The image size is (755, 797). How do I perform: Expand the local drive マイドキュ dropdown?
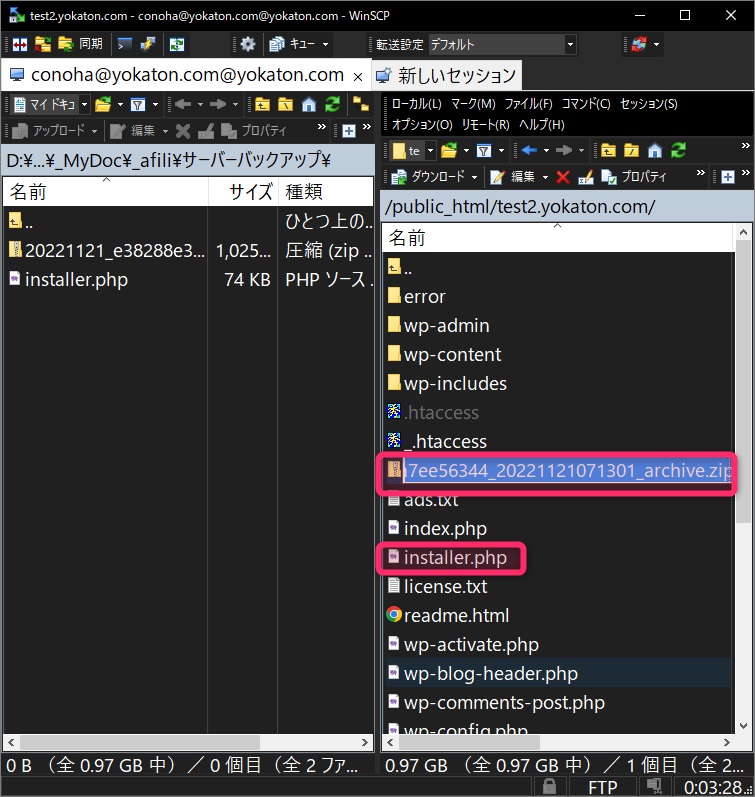coord(84,104)
